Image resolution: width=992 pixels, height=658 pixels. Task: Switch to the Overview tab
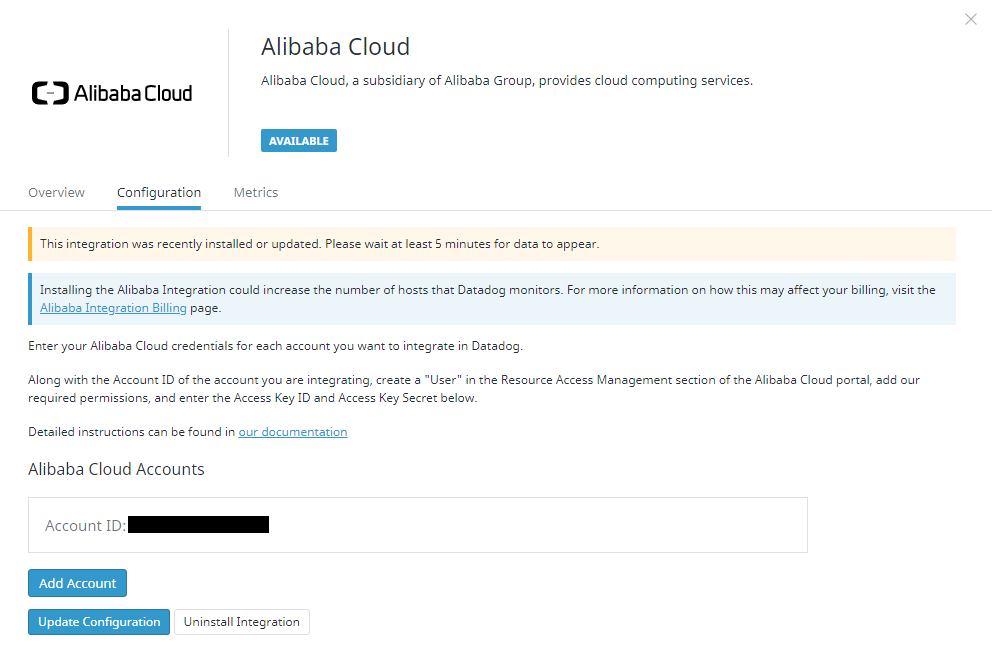(x=56, y=192)
